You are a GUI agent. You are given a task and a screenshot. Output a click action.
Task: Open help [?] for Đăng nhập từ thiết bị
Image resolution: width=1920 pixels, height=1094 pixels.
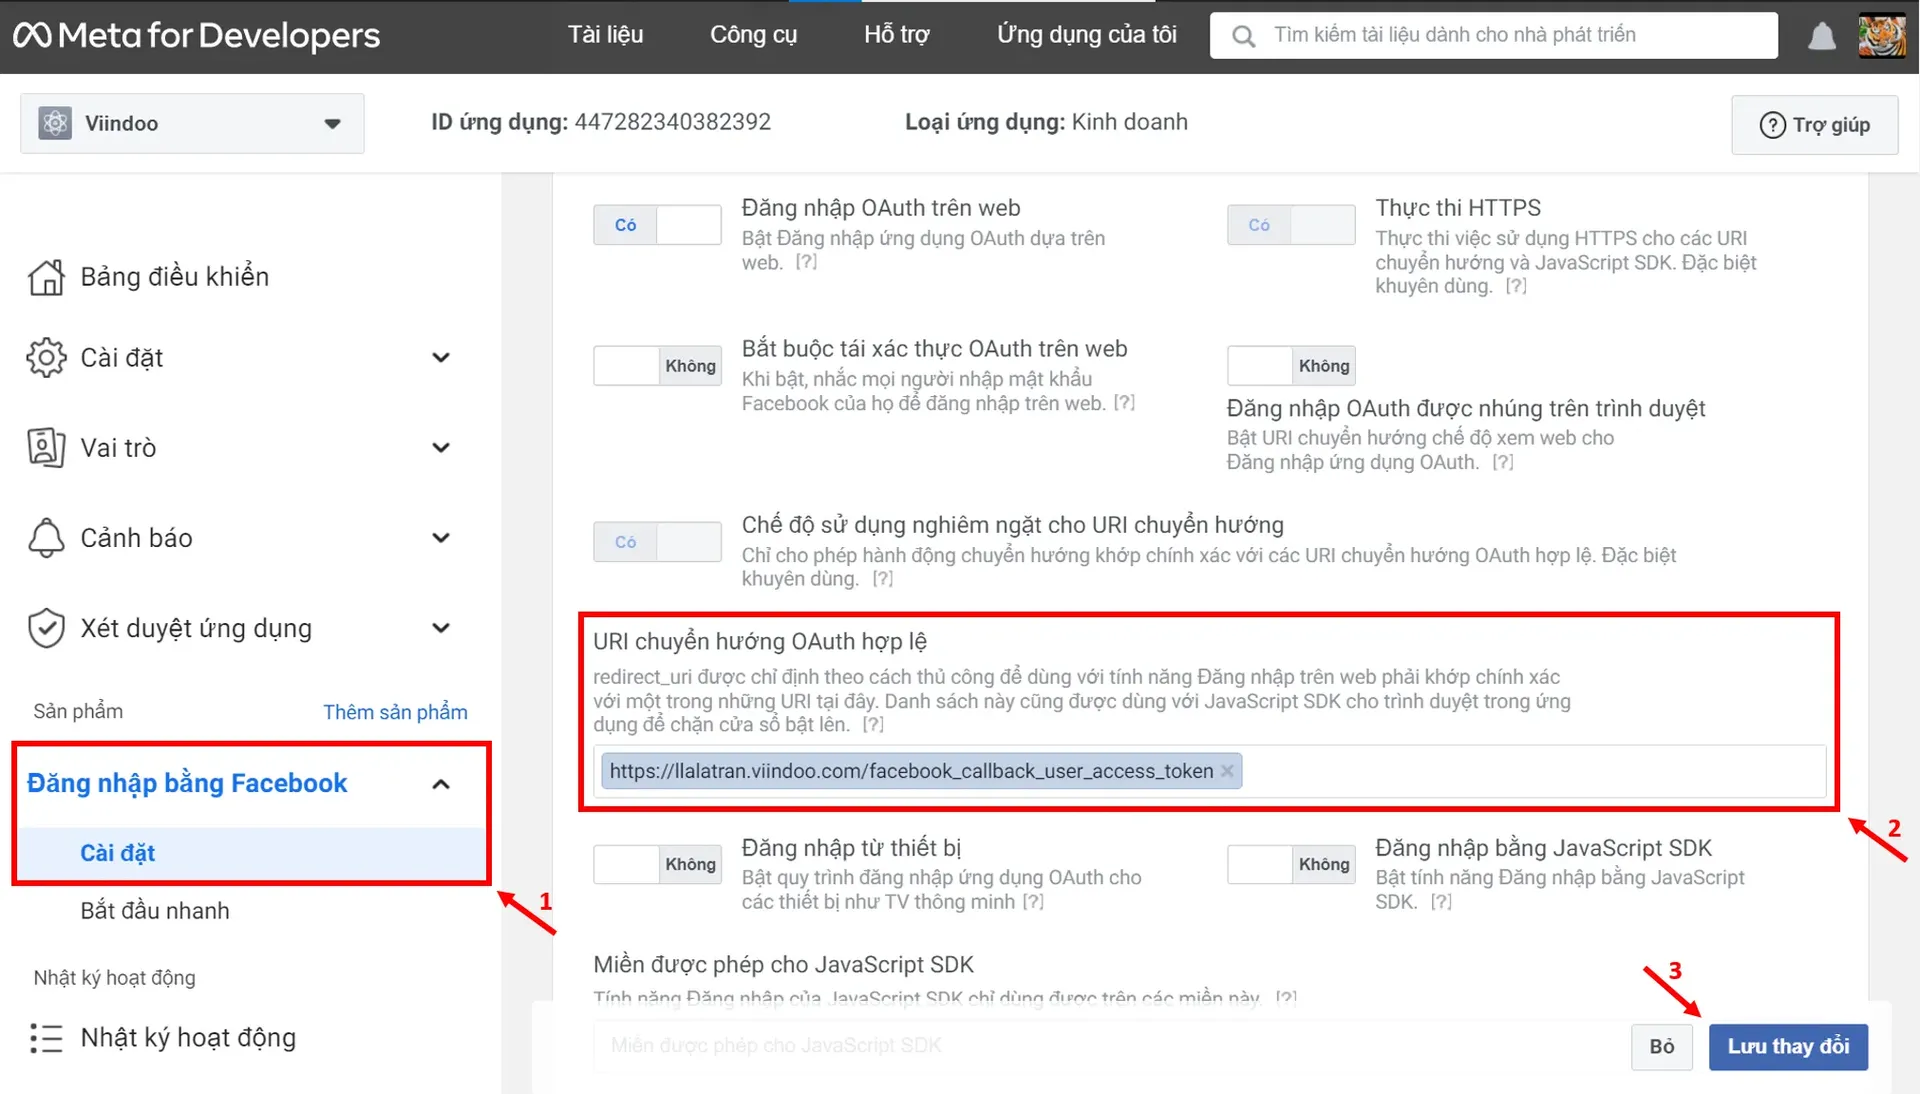pyautogui.click(x=1033, y=902)
